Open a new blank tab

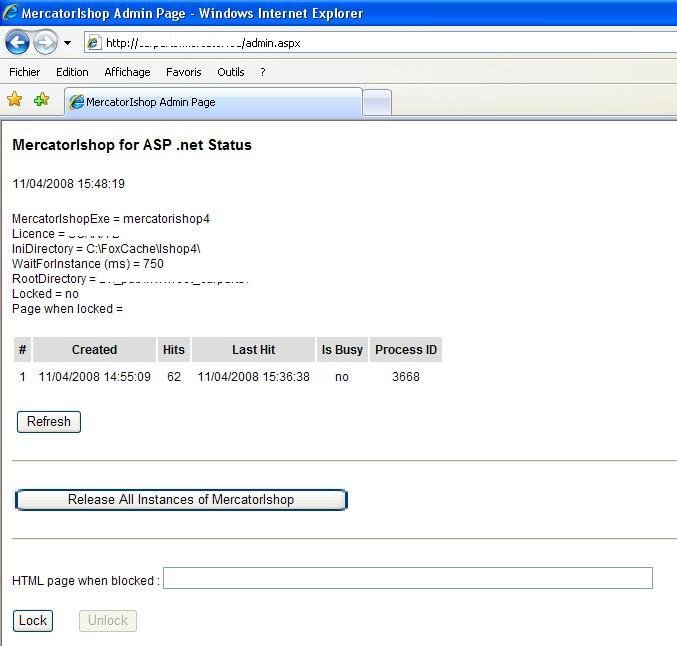tap(377, 102)
